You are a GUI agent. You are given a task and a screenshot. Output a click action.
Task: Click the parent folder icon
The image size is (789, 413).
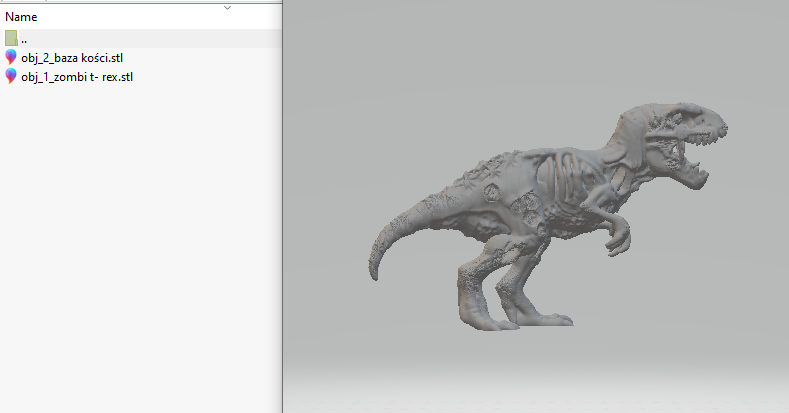pos(11,38)
